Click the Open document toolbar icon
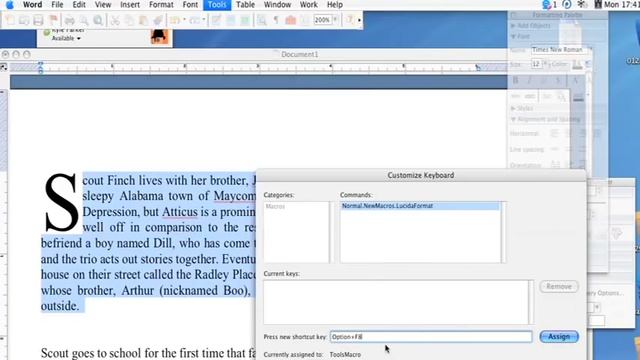The height and width of the screenshot is (360, 640). [x=24, y=20]
